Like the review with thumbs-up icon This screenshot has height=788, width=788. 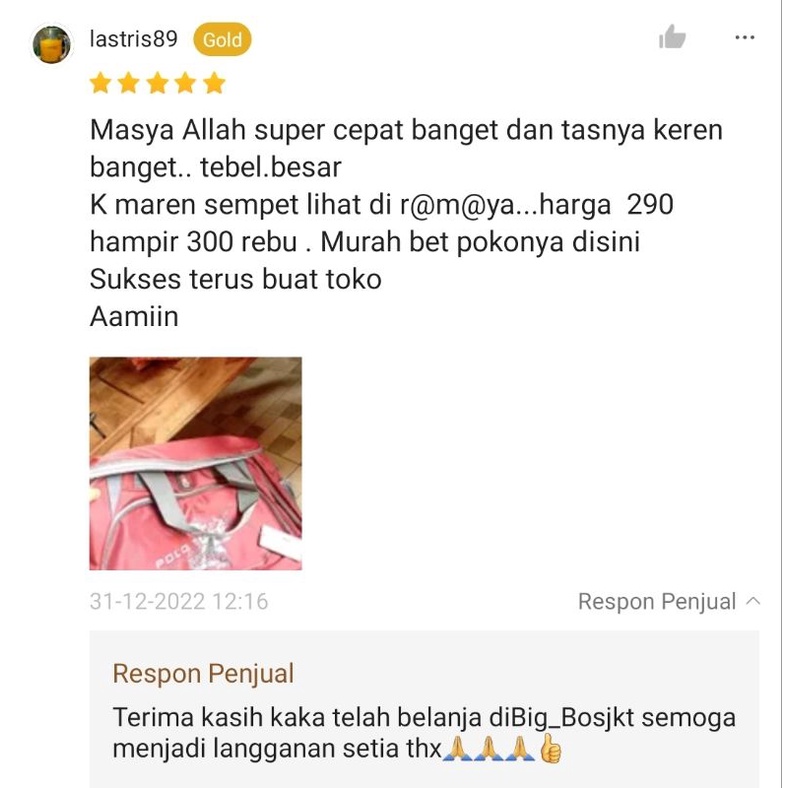[672, 37]
